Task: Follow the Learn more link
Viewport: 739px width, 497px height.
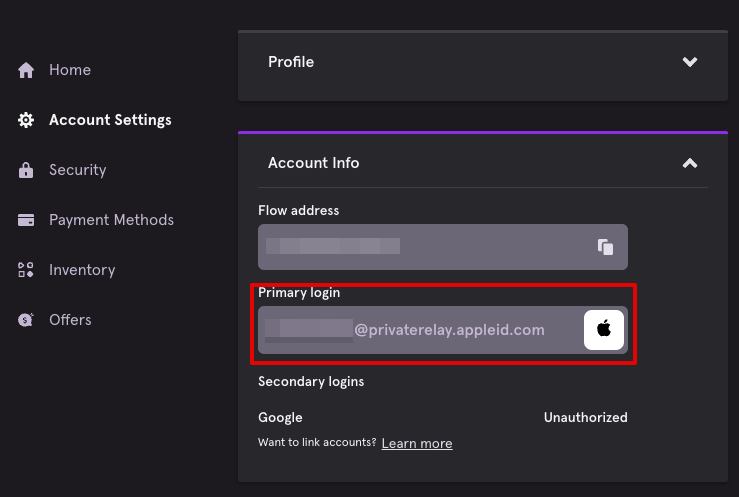Action: click(417, 443)
